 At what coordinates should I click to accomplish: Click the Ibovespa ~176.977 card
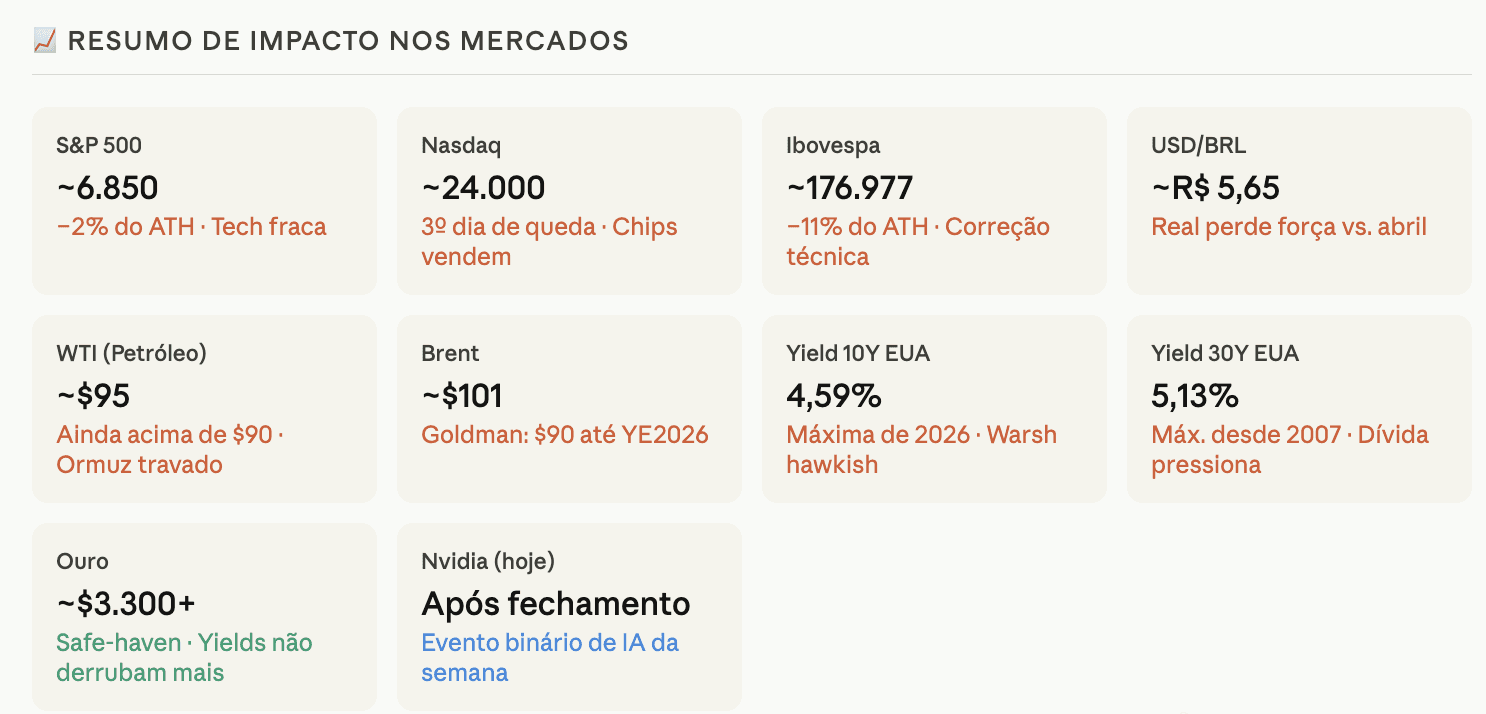pyautogui.click(x=935, y=201)
